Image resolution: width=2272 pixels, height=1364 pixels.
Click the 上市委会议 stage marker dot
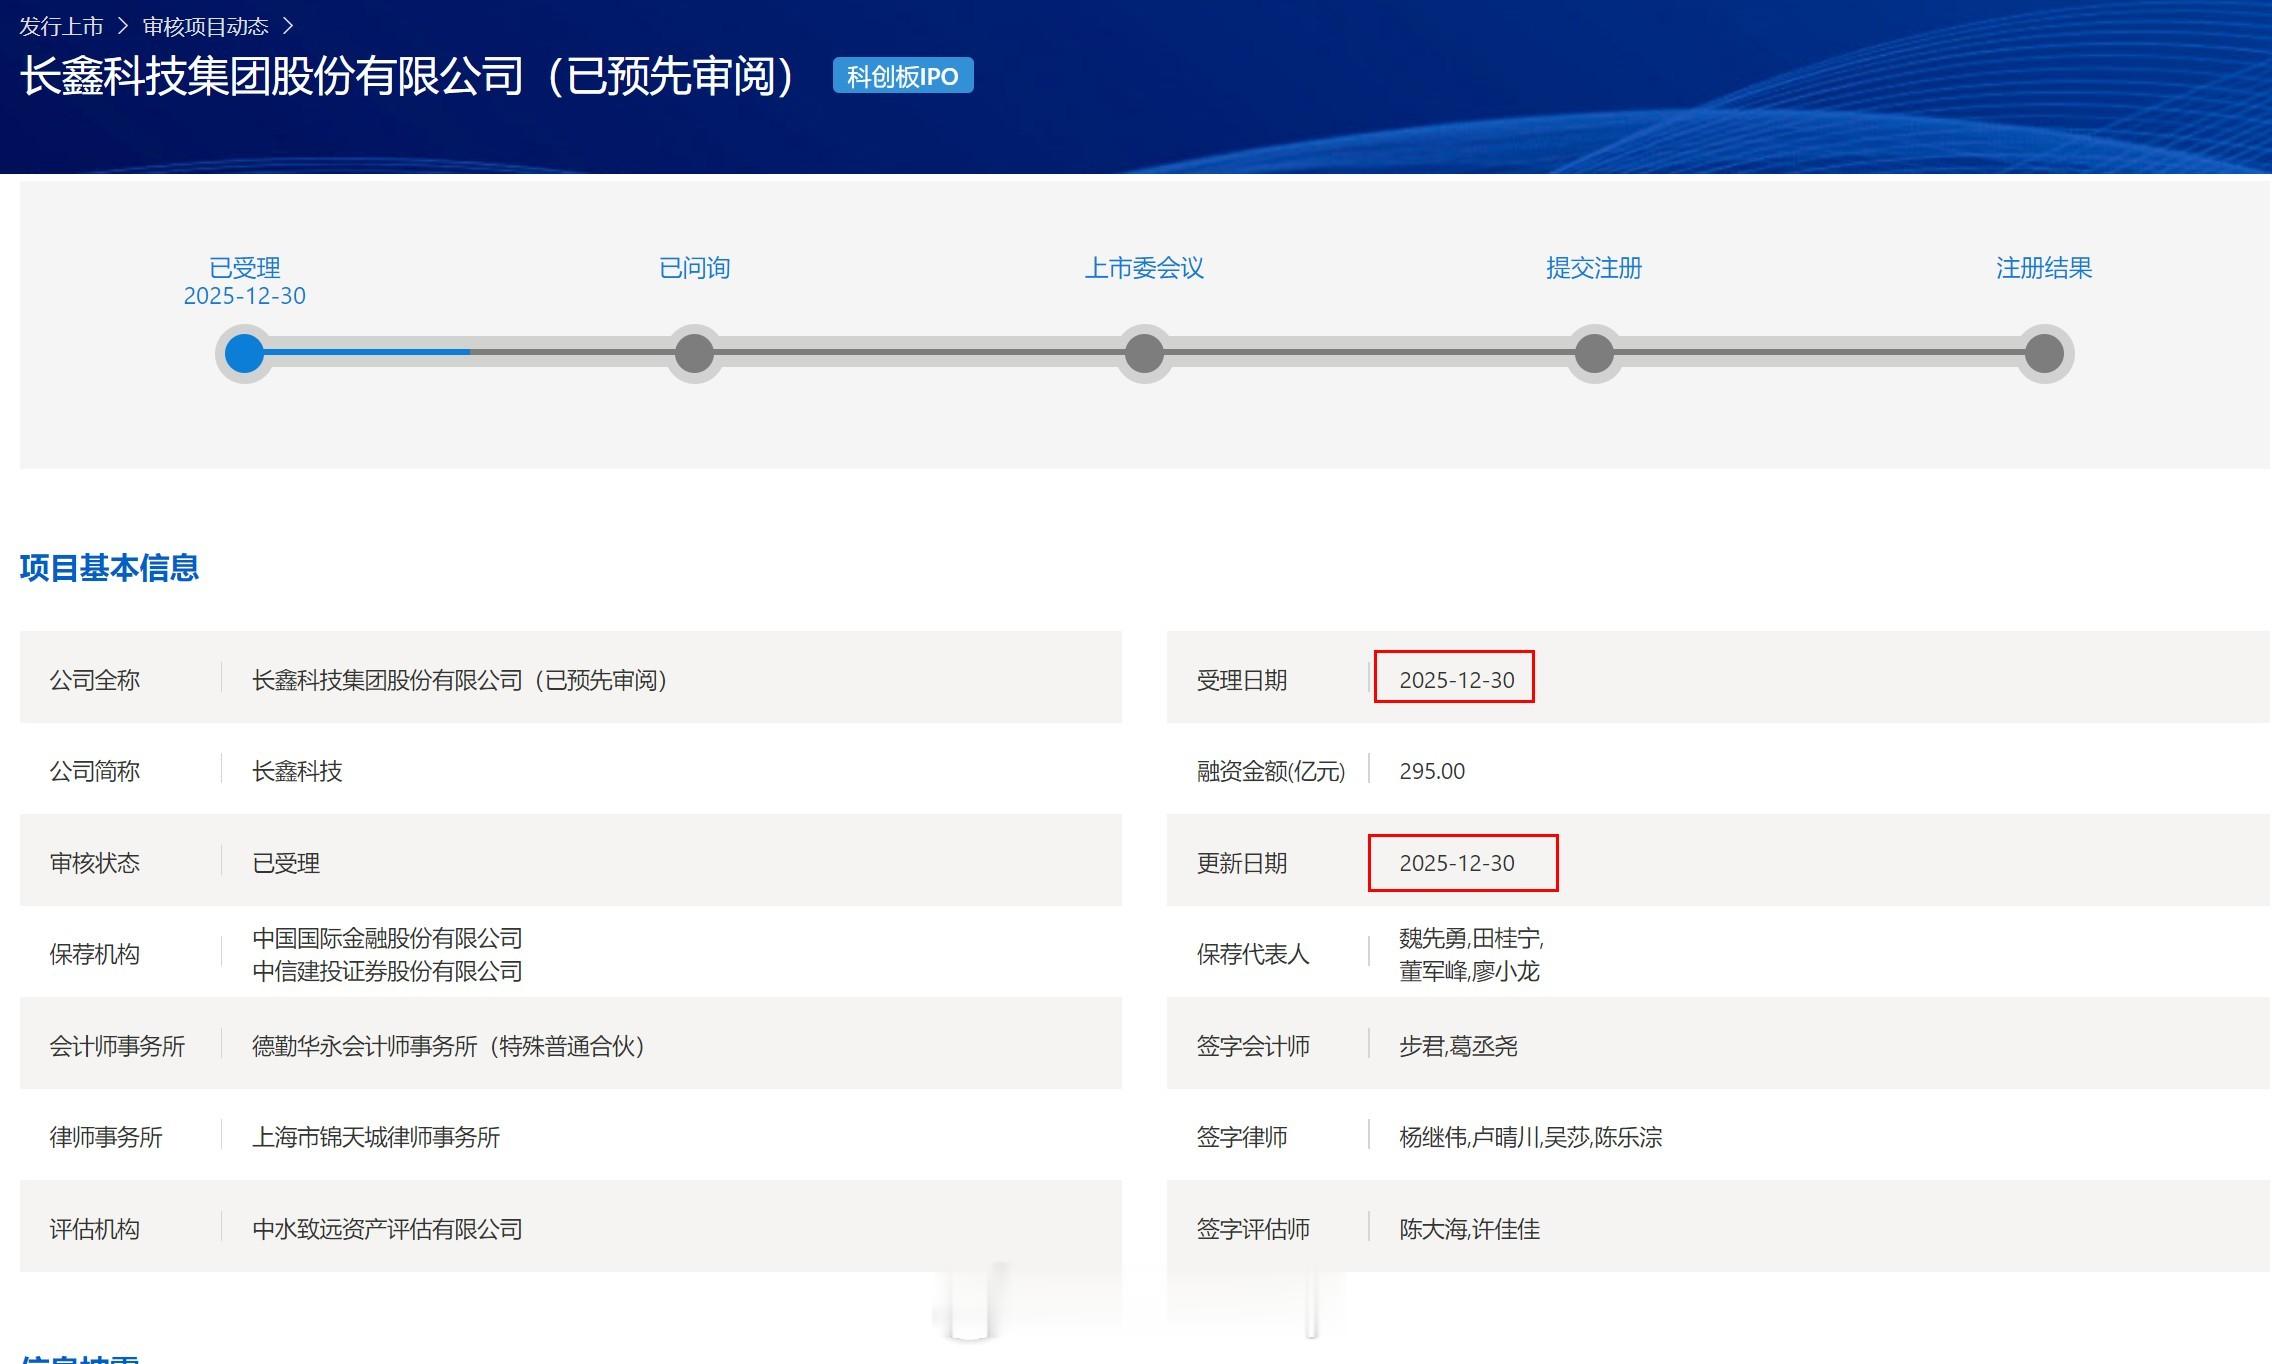1144,353
